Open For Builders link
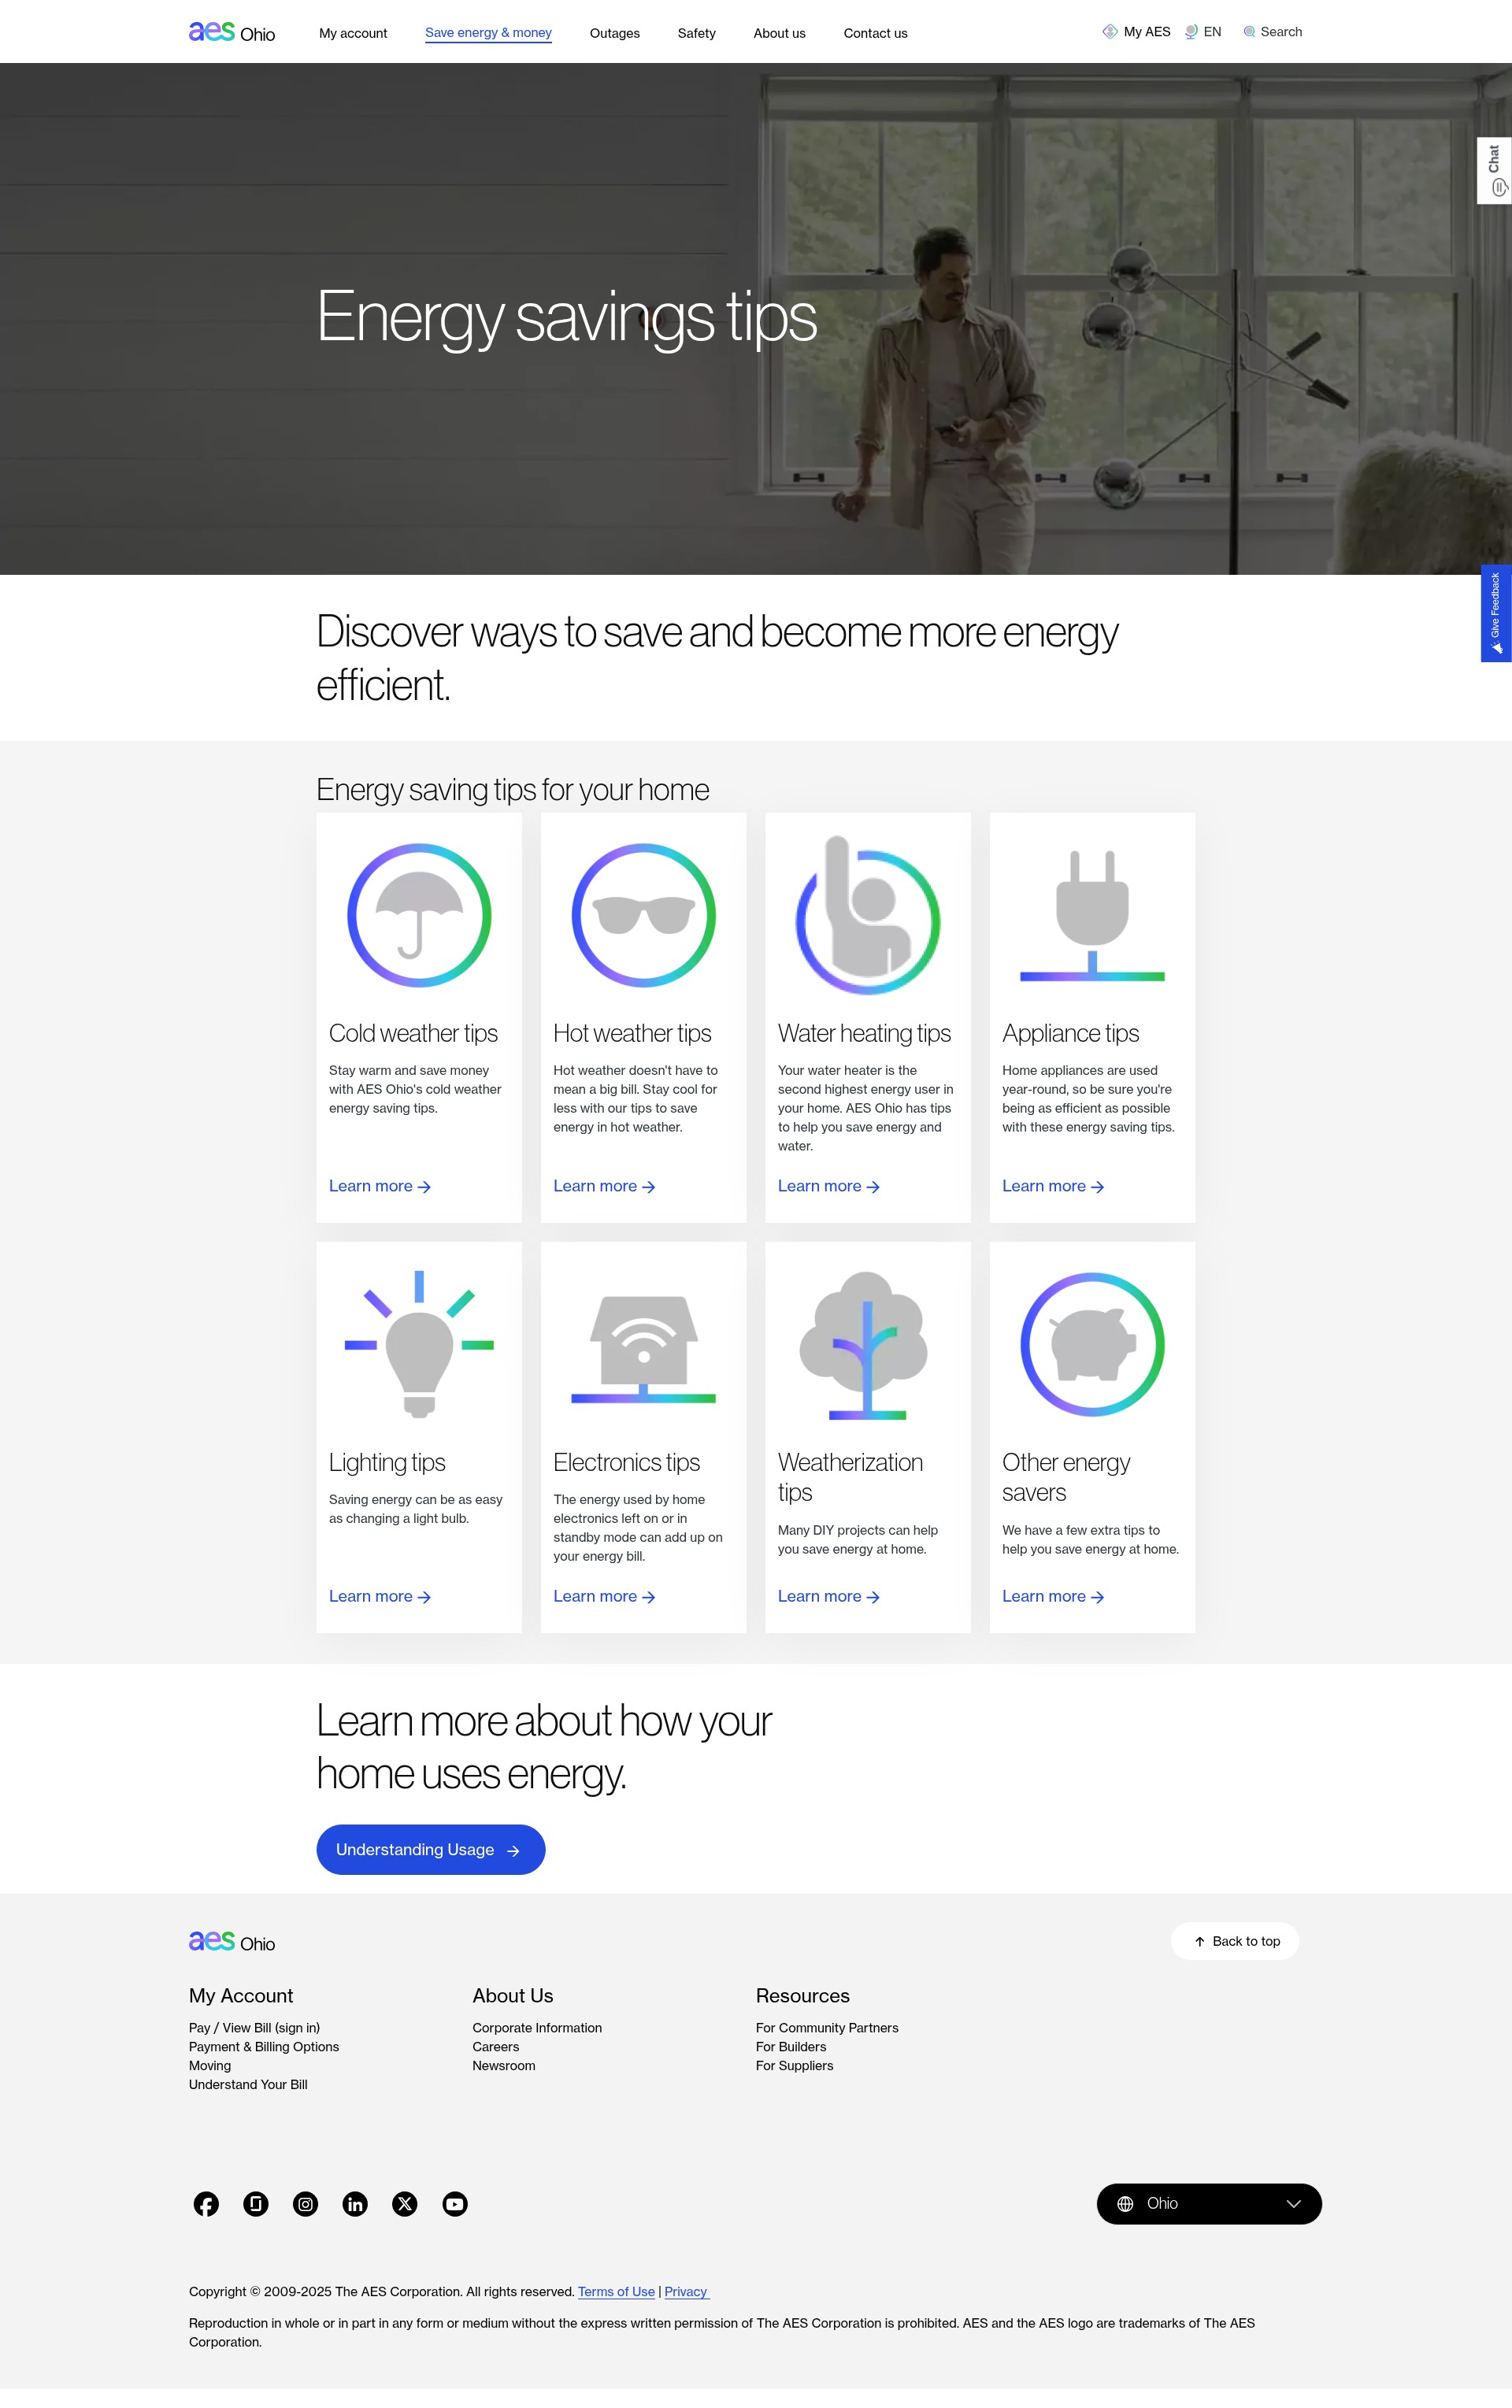The image size is (1512, 2408). [791, 2047]
